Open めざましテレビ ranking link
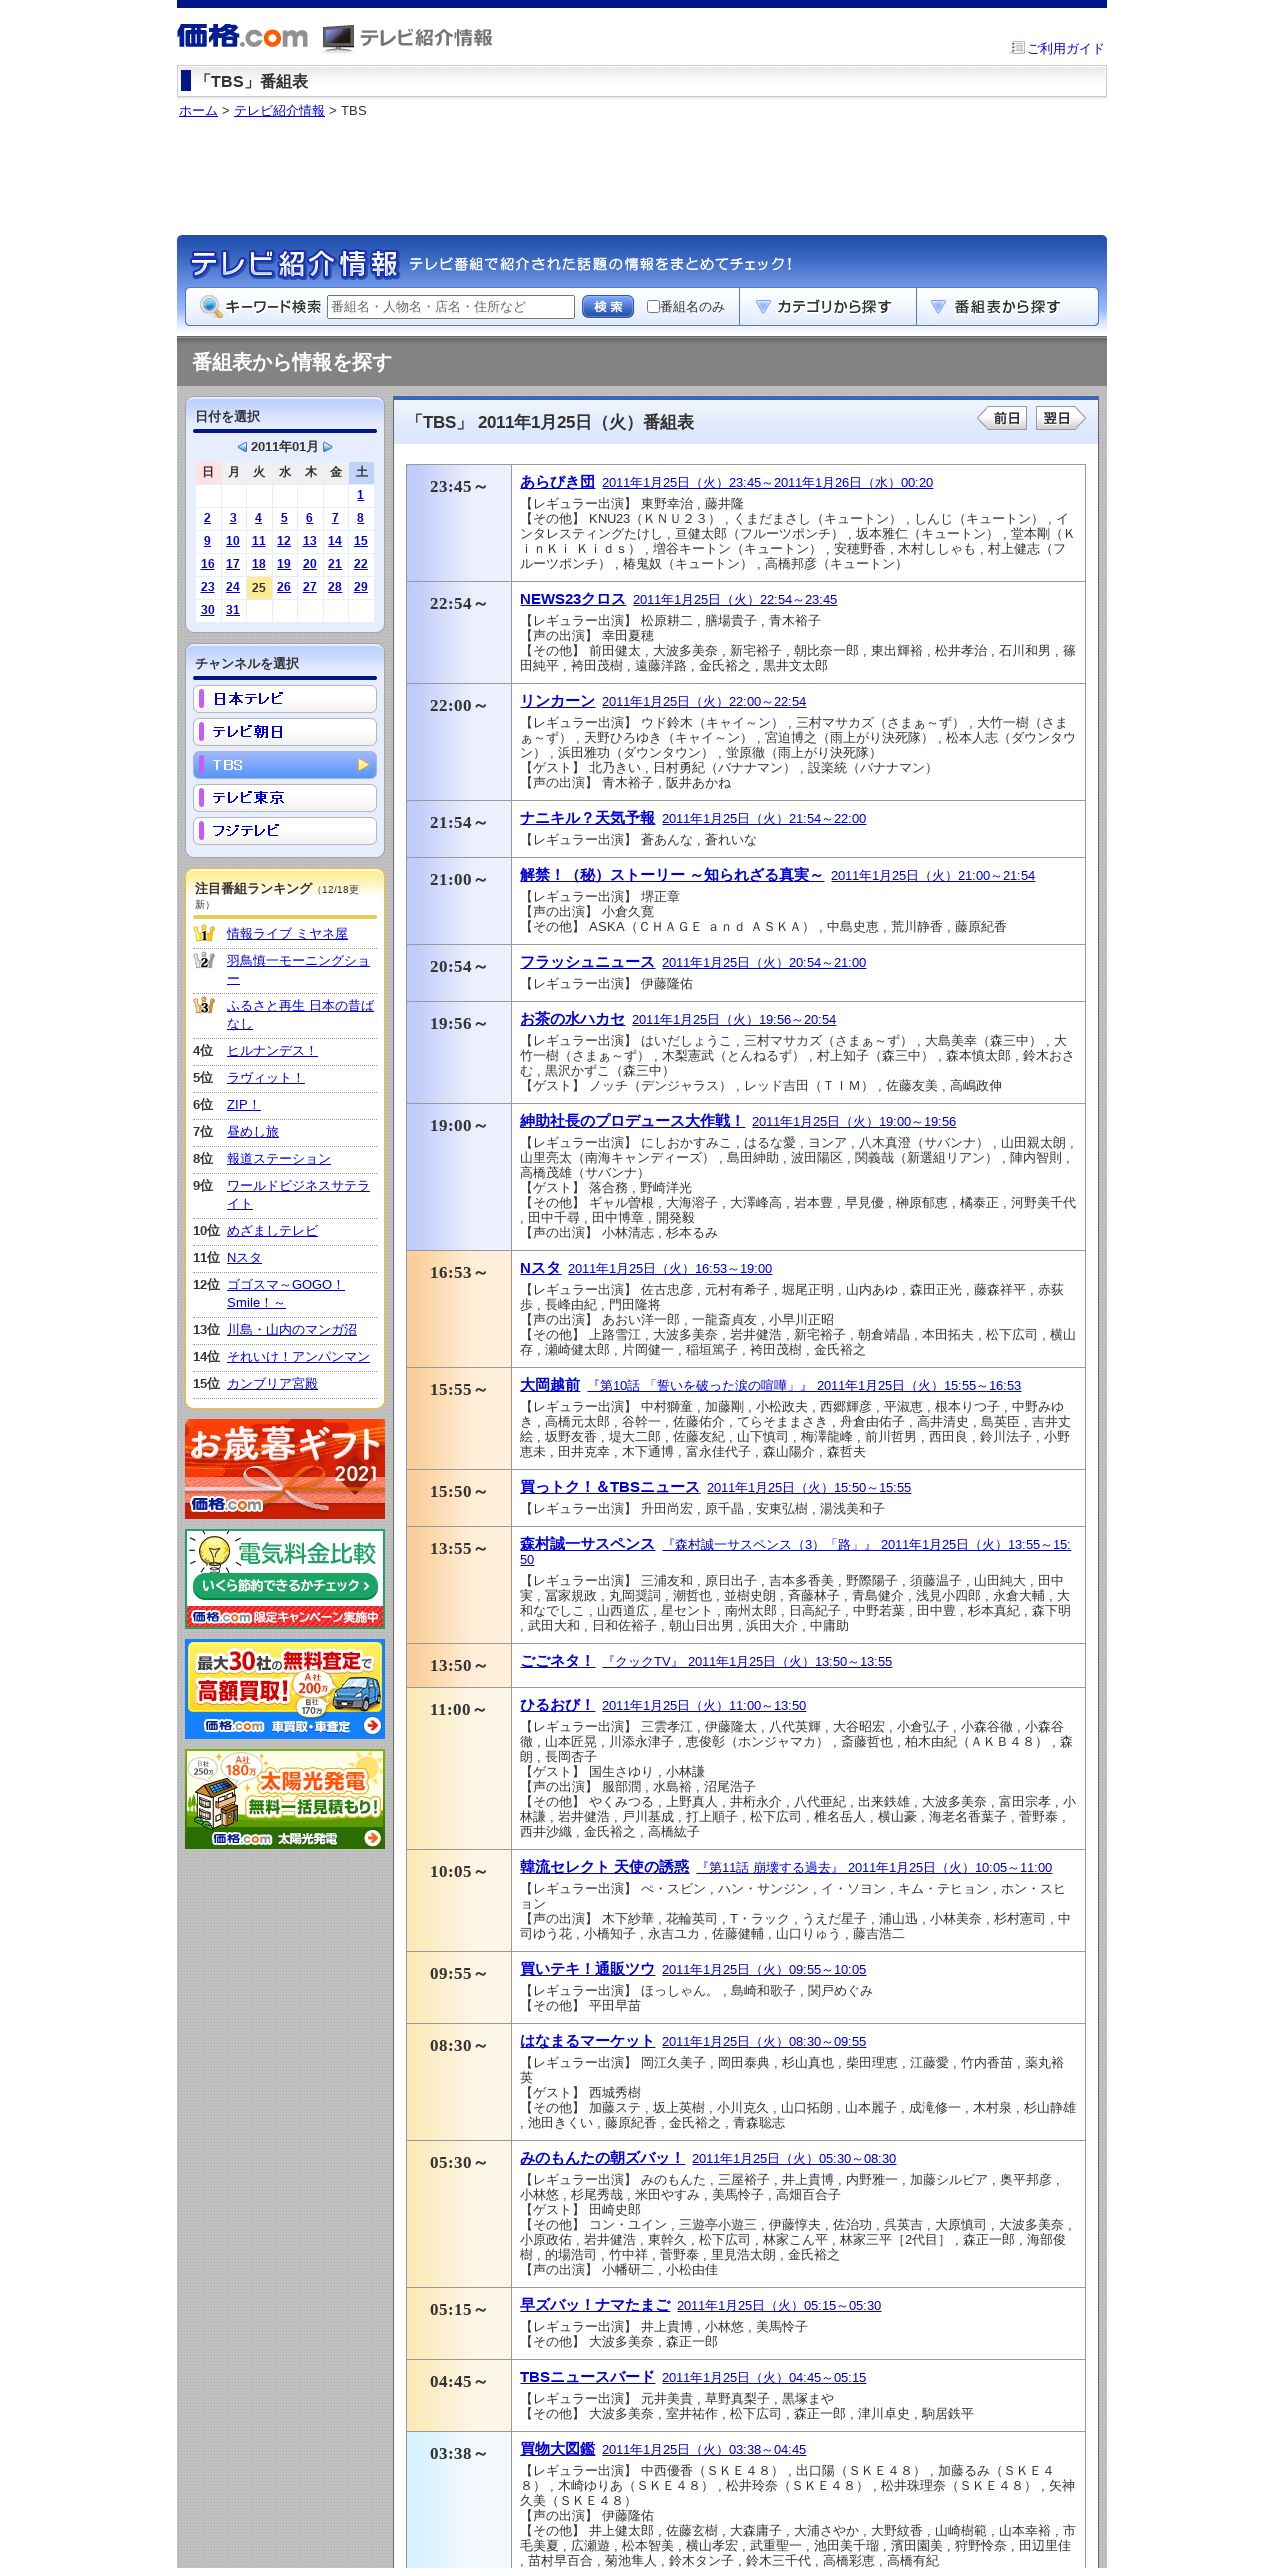The image size is (1284, 2568). [272, 1231]
